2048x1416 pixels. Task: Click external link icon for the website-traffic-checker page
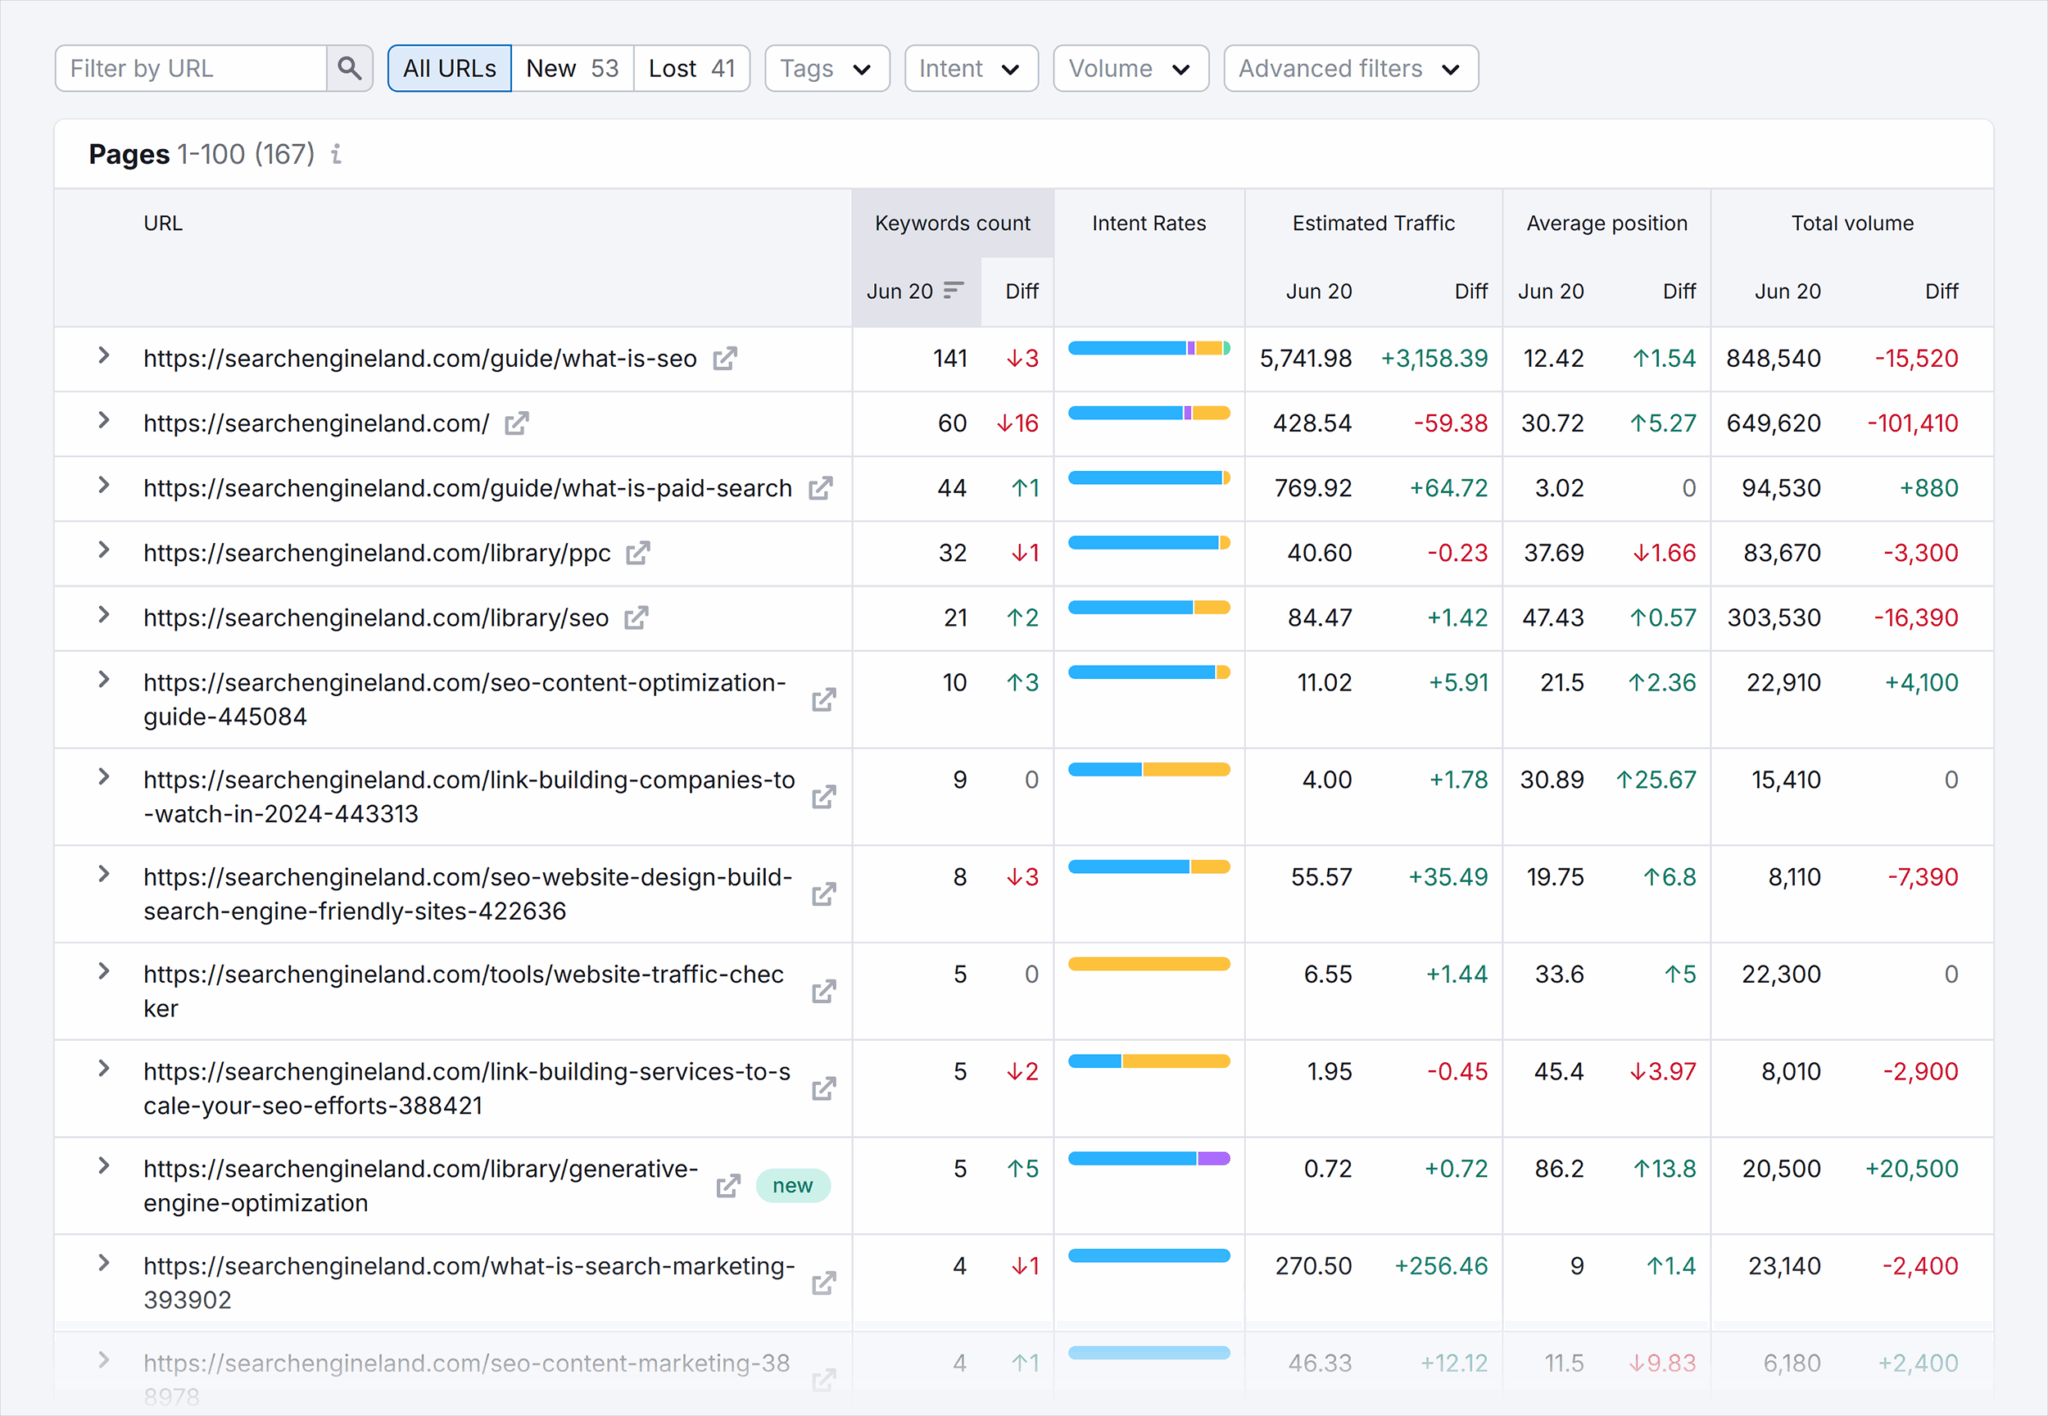823,991
